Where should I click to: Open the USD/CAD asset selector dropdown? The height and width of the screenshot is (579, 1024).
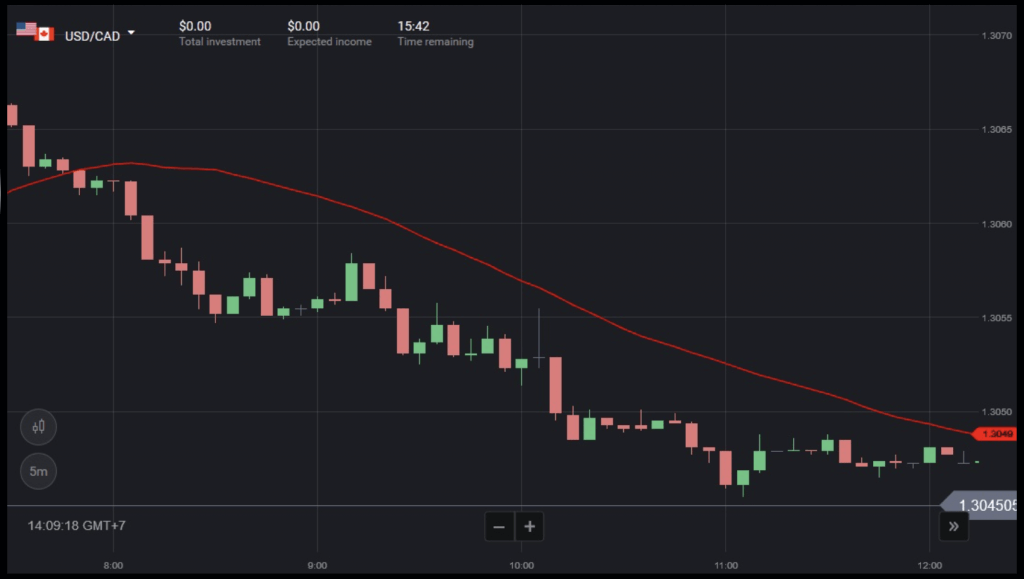99,36
